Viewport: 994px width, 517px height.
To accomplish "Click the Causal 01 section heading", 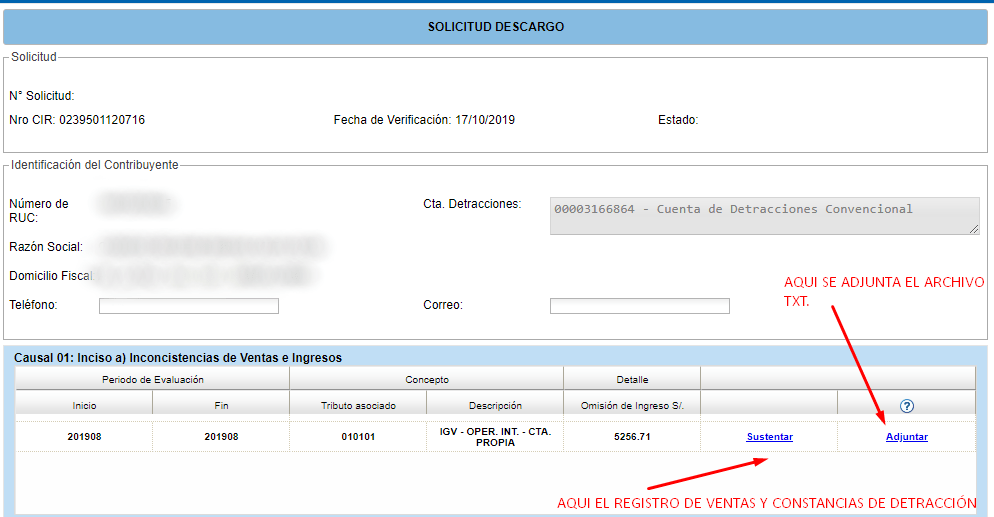I will pyautogui.click(x=178, y=357).
